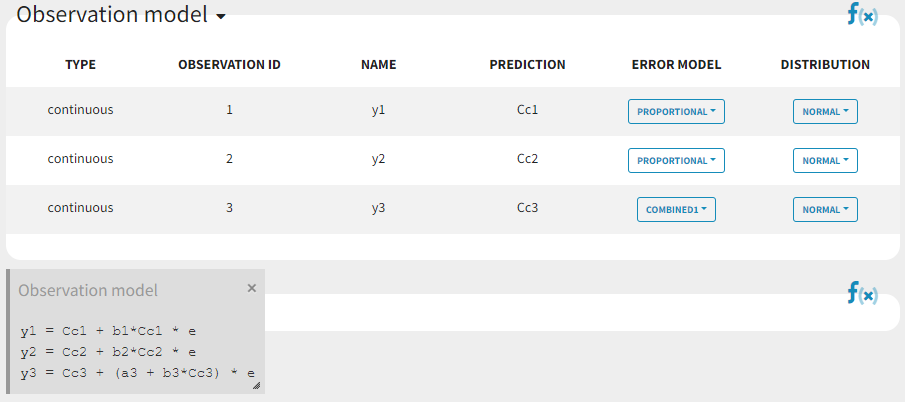Image resolution: width=905 pixels, height=402 pixels.
Task: Open COMBINED1 error model dropdown for y3
Action: click(676, 209)
